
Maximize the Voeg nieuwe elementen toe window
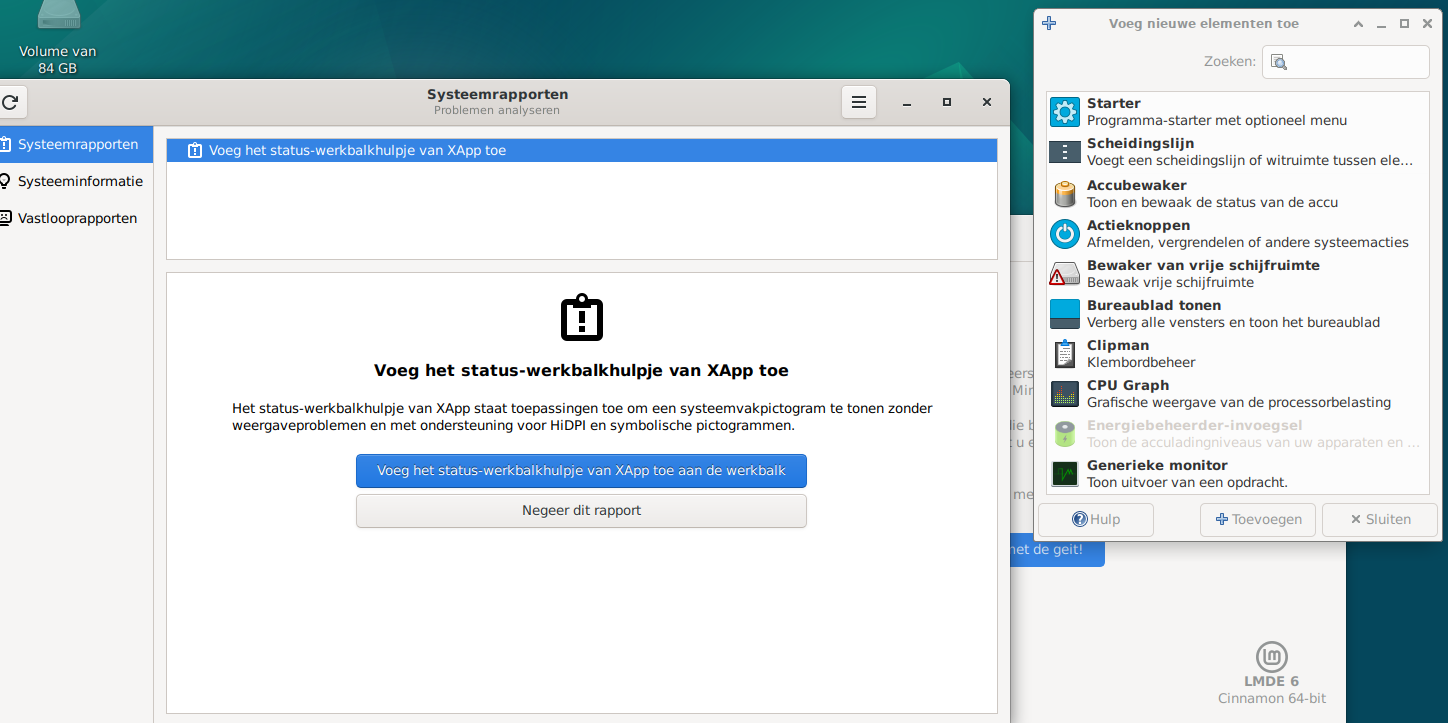pos(1404,23)
